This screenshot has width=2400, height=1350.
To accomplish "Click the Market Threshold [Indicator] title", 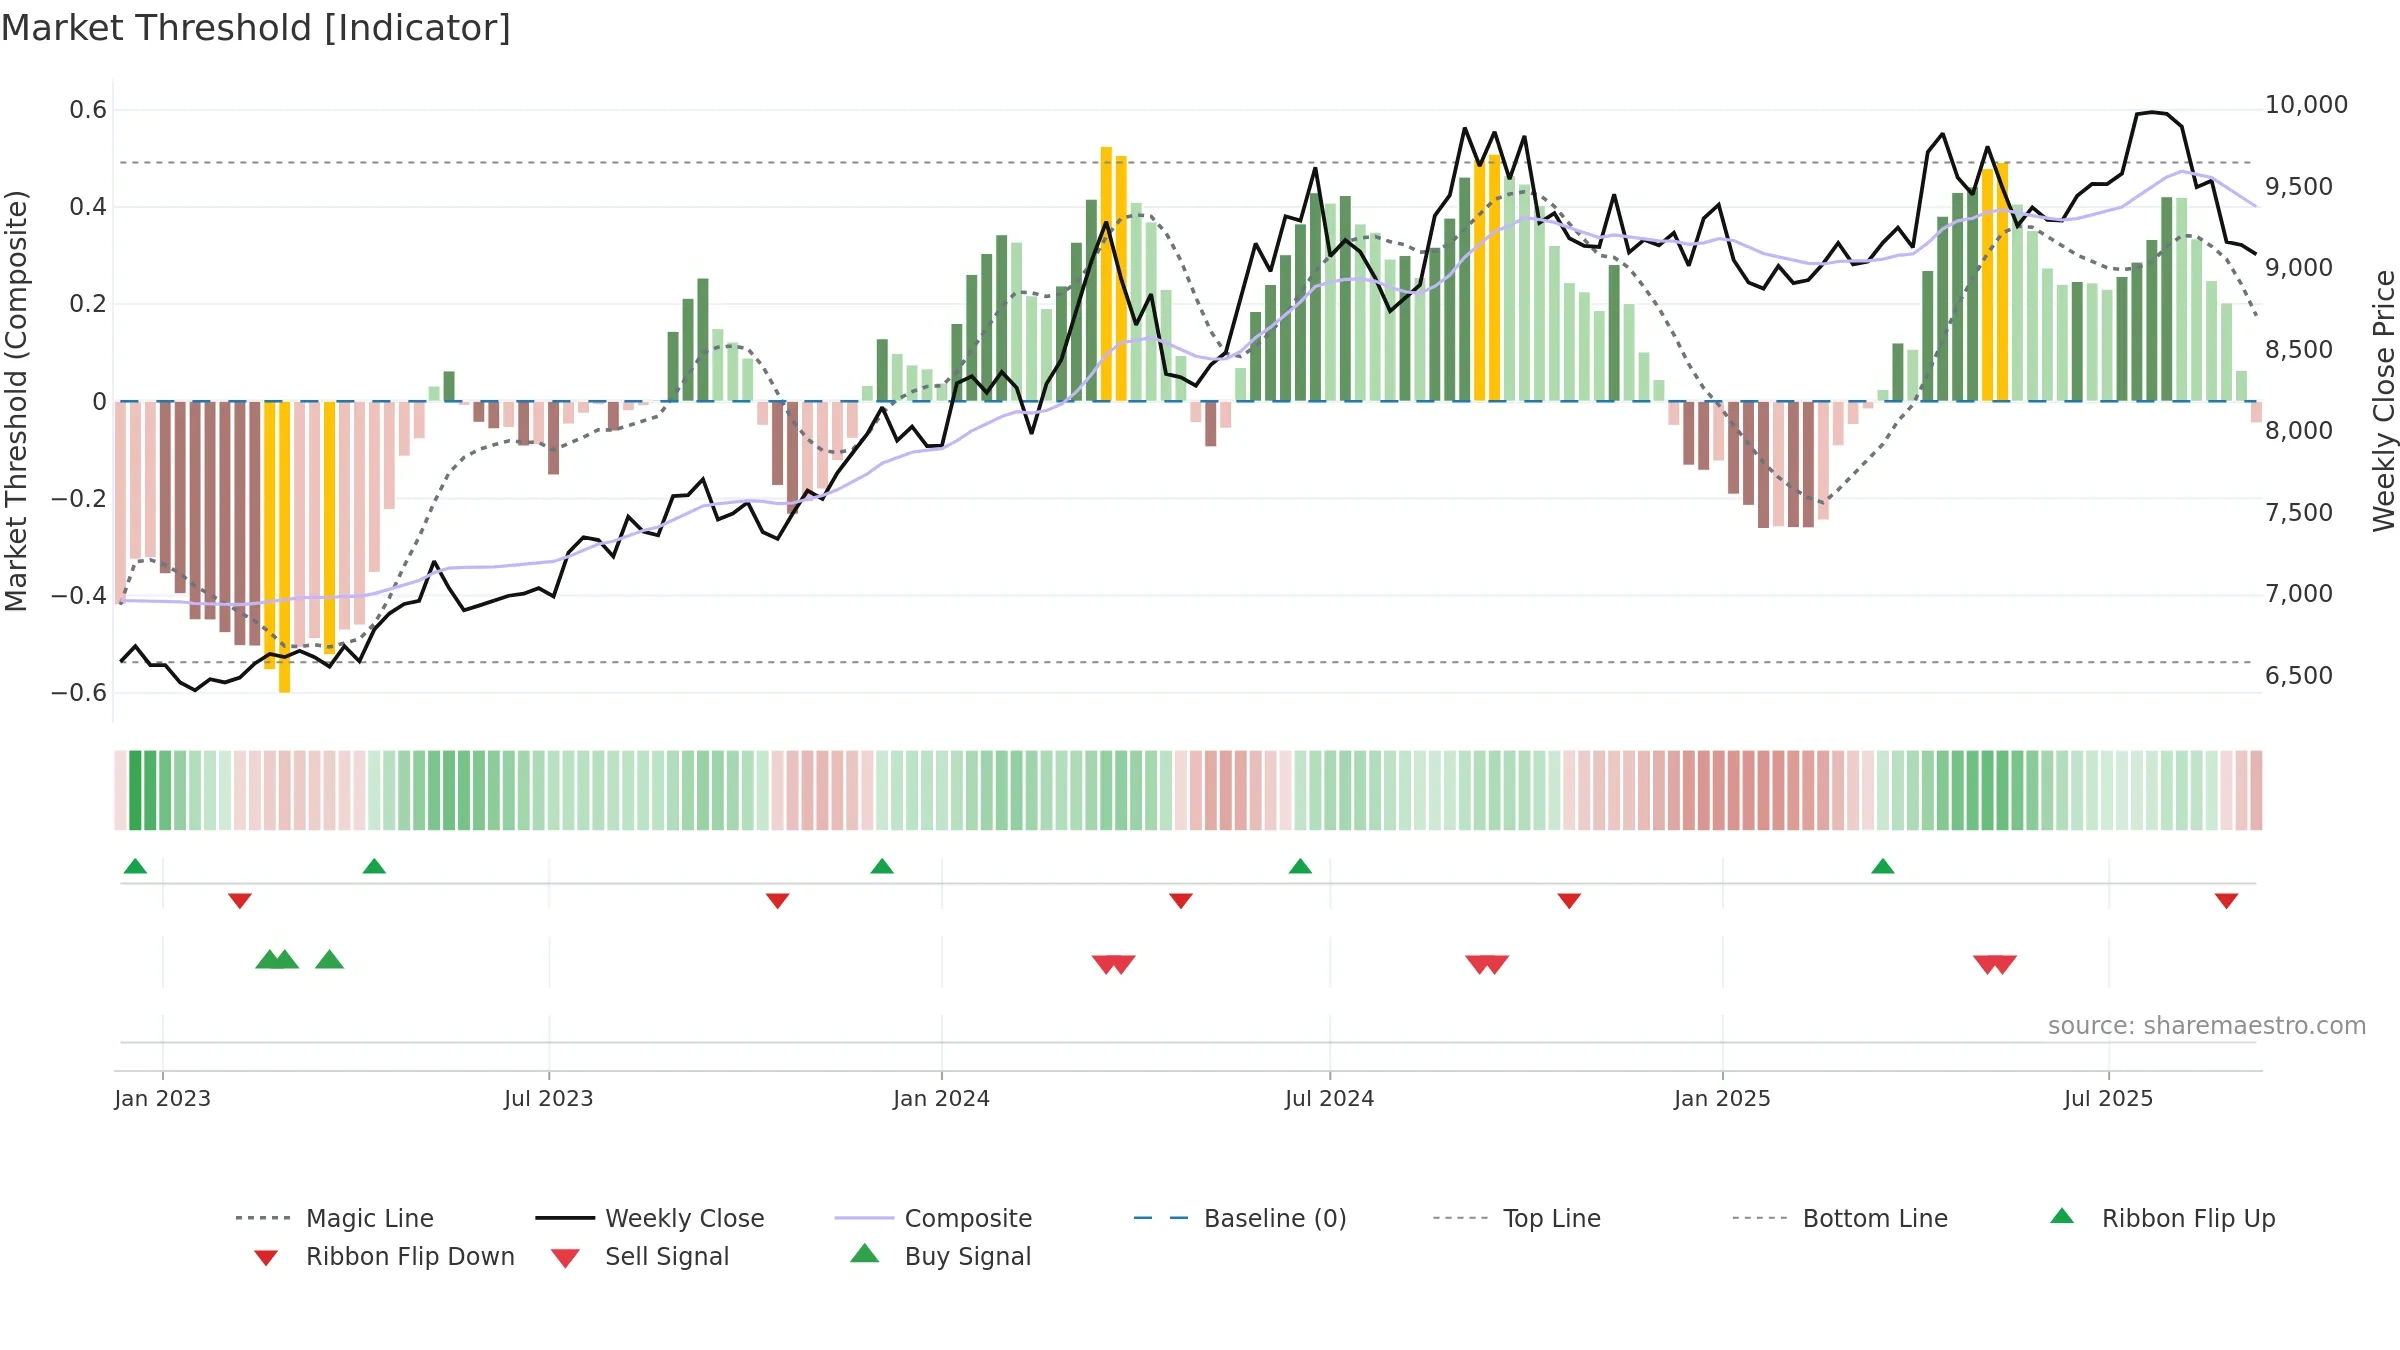I will tap(256, 28).
